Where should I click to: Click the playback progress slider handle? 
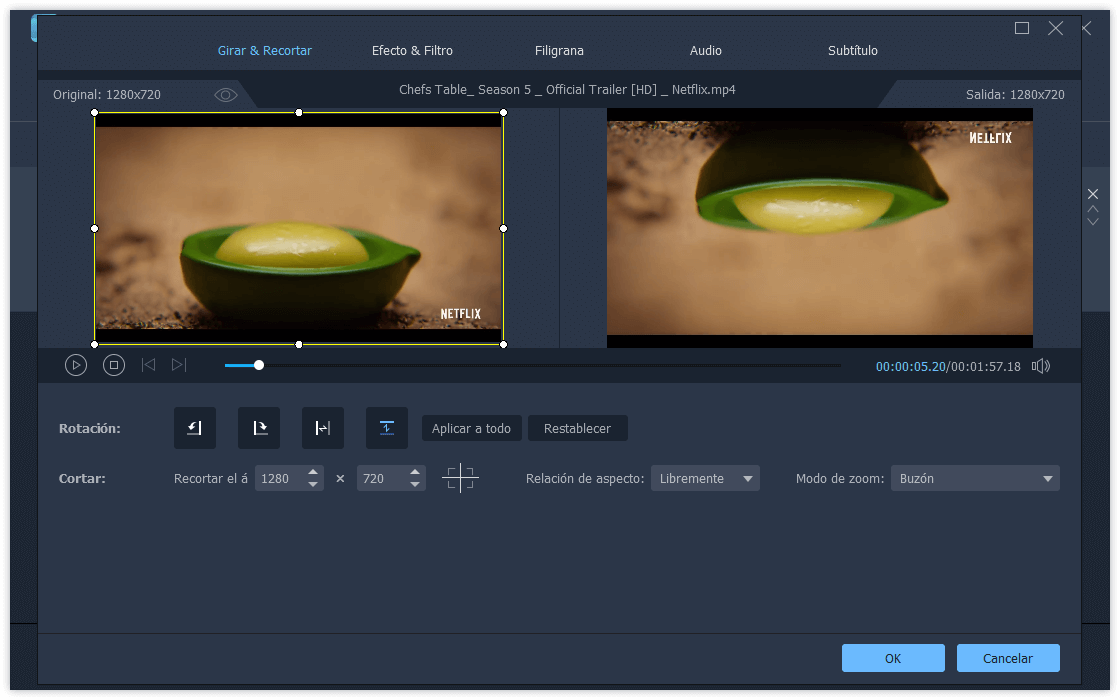point(259,365)
